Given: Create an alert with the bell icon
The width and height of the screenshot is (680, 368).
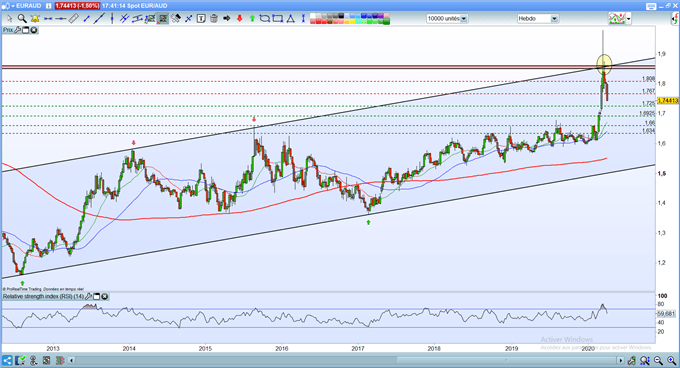Looking at the screenshot, I should (35, 19).
